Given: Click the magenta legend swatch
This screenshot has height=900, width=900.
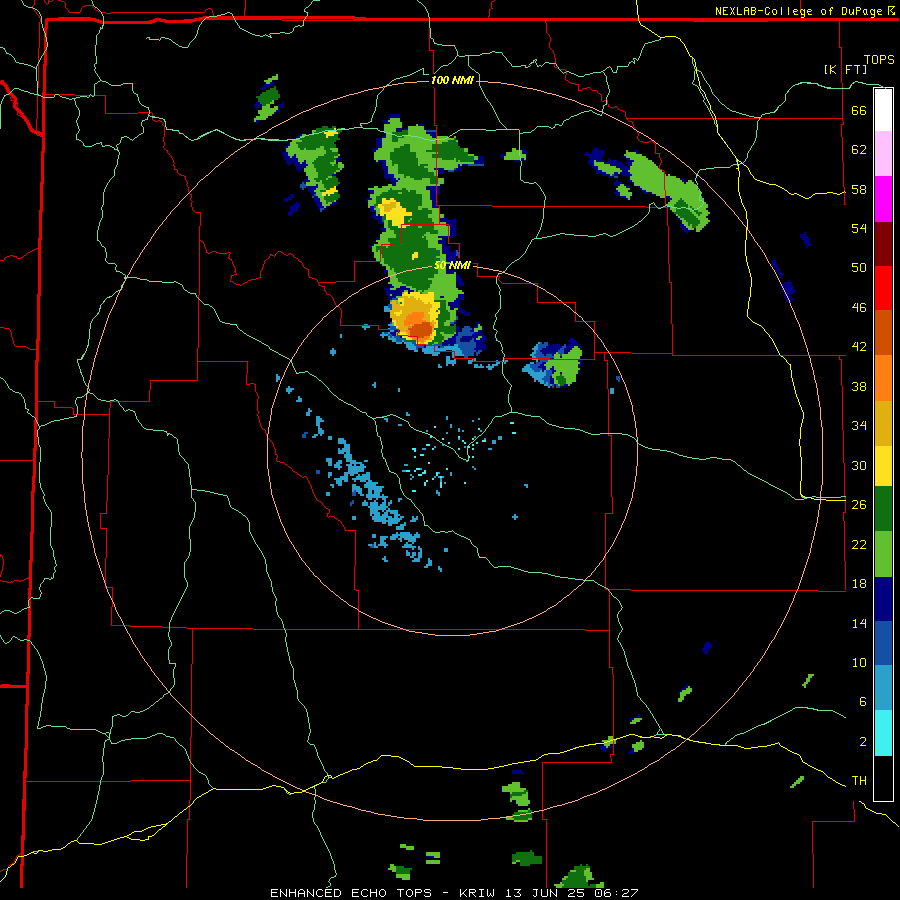Looking at the screenshot, I should (x=883, y=199).
